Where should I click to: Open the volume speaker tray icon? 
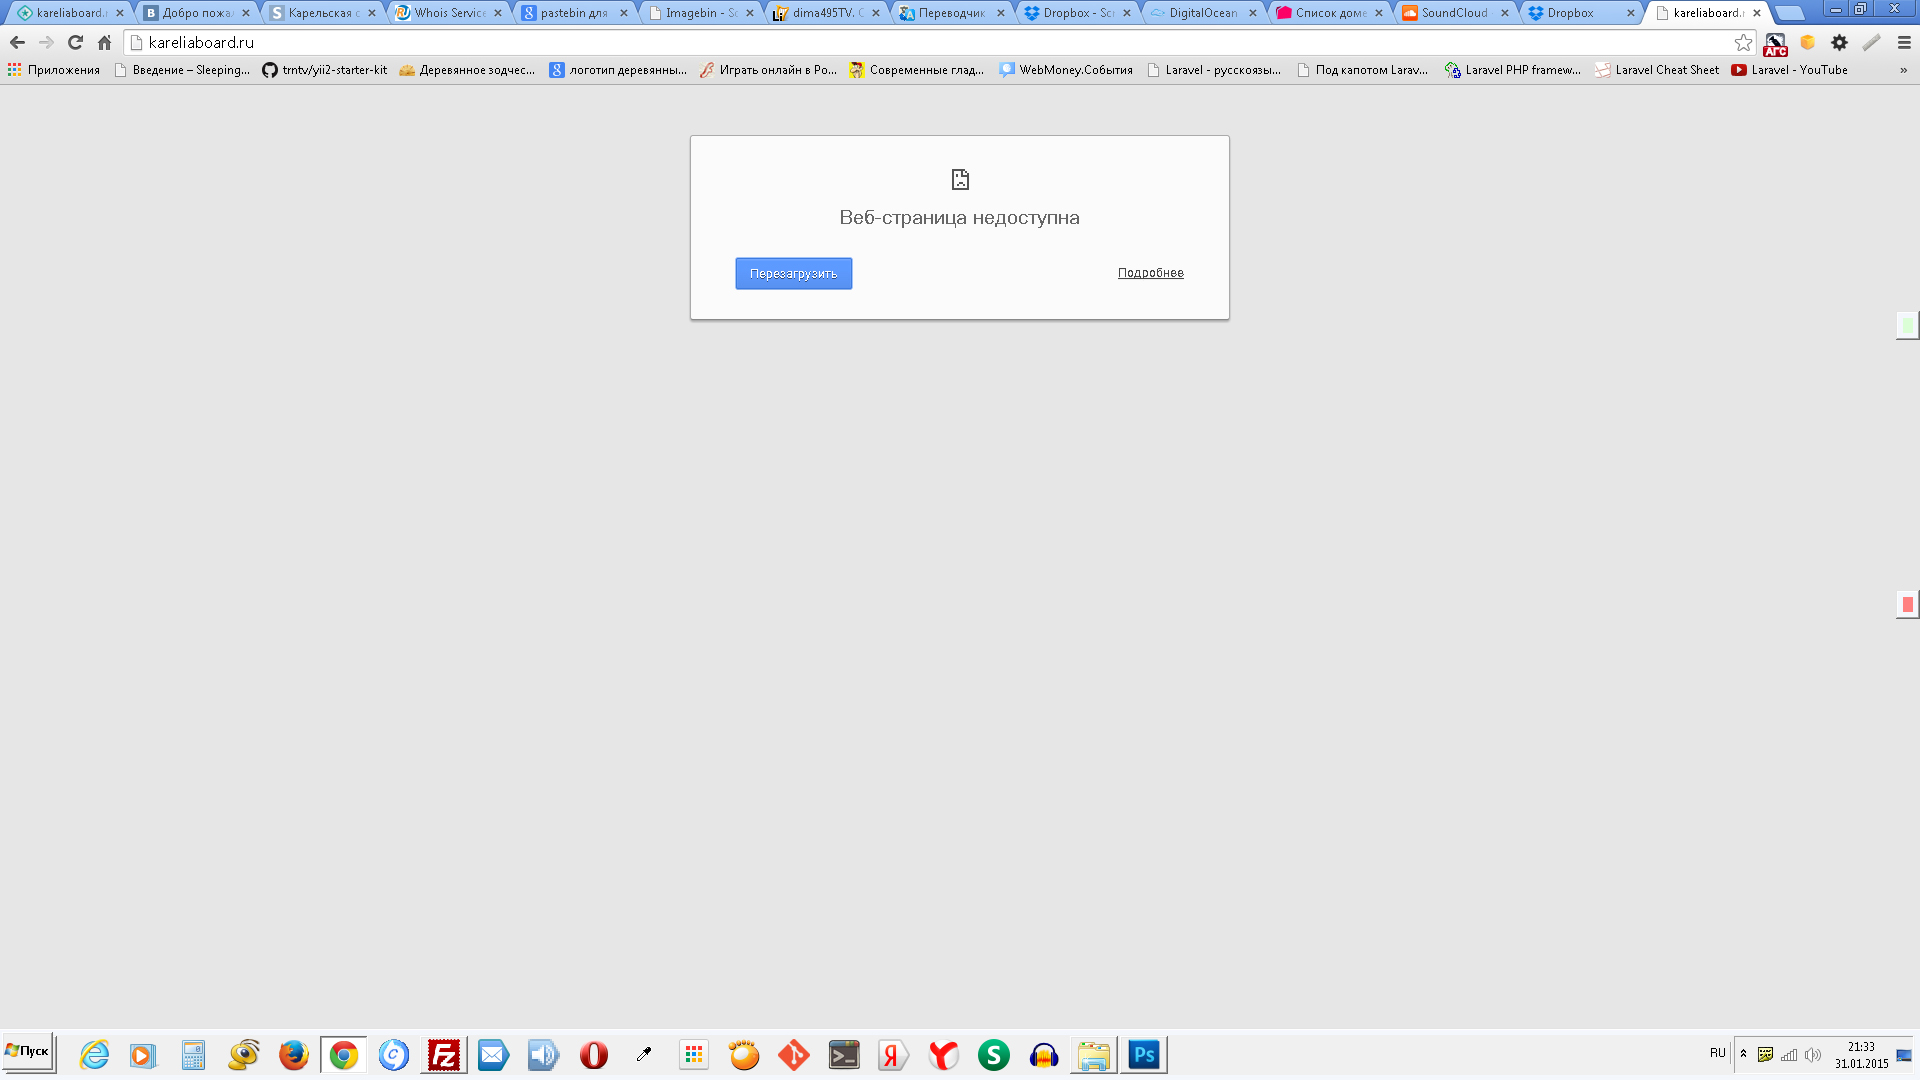click(x=1813, y=1054)
